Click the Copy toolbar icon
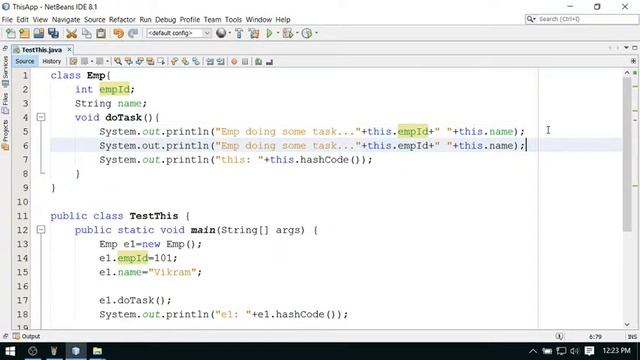The image size is (640, 360). tap(87, 33)
